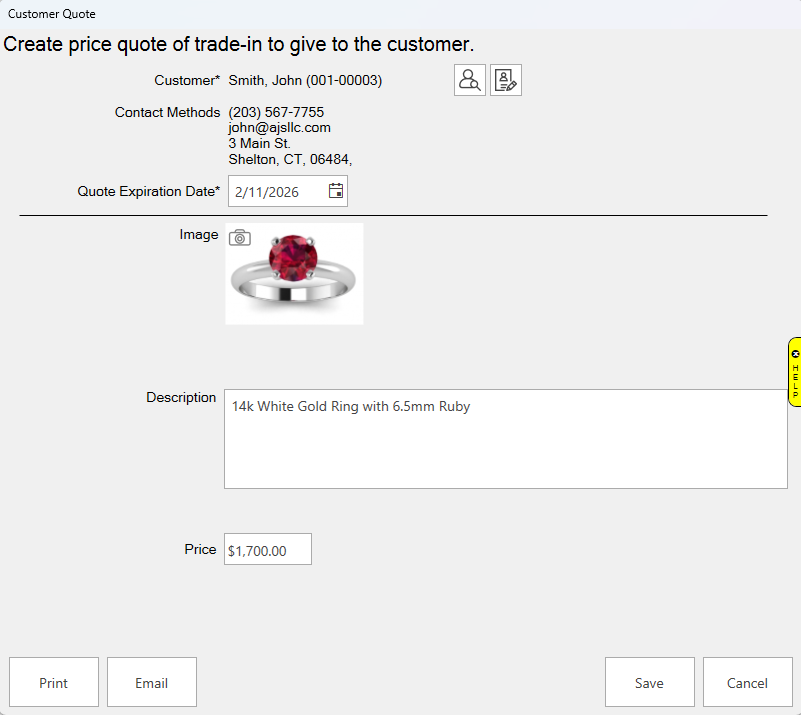Click the 3 Main St. address line
Image resolution: width=801 pixels, height=715 pixels.
(259, 143)
